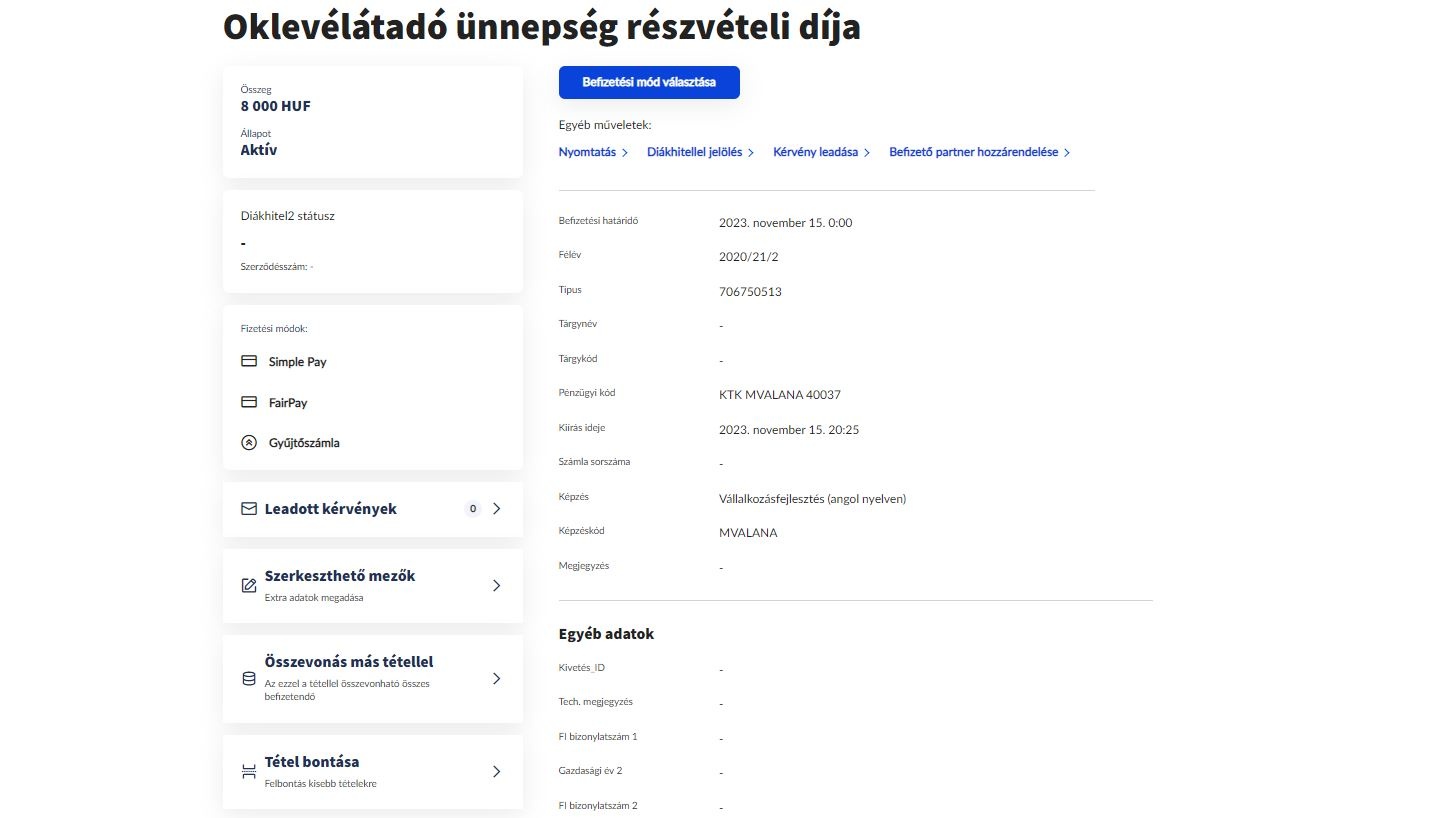Expand Leadott kérvények with its chevron arrow

[497, 509]
